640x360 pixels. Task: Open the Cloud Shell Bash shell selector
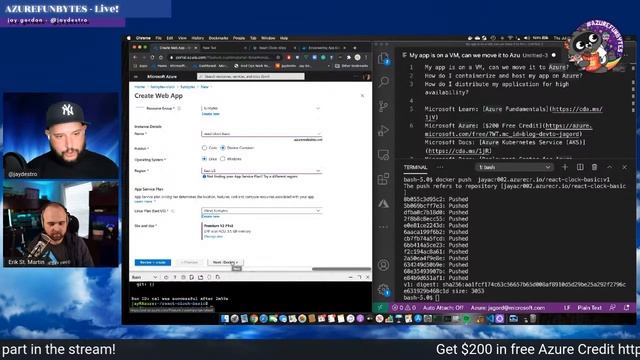pos(144,277)
